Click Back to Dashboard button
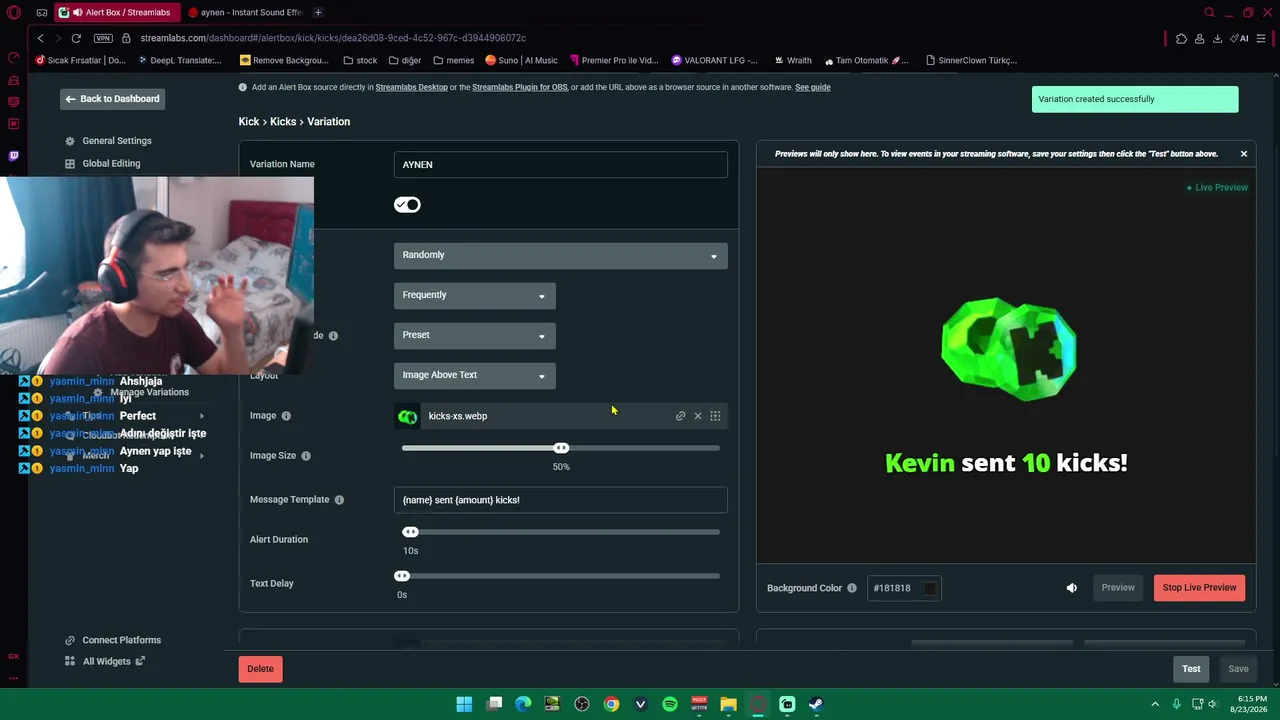Image resolution: width=1280 pixels, height=720 pixels. pyautogui.click(x=112, y=99)
